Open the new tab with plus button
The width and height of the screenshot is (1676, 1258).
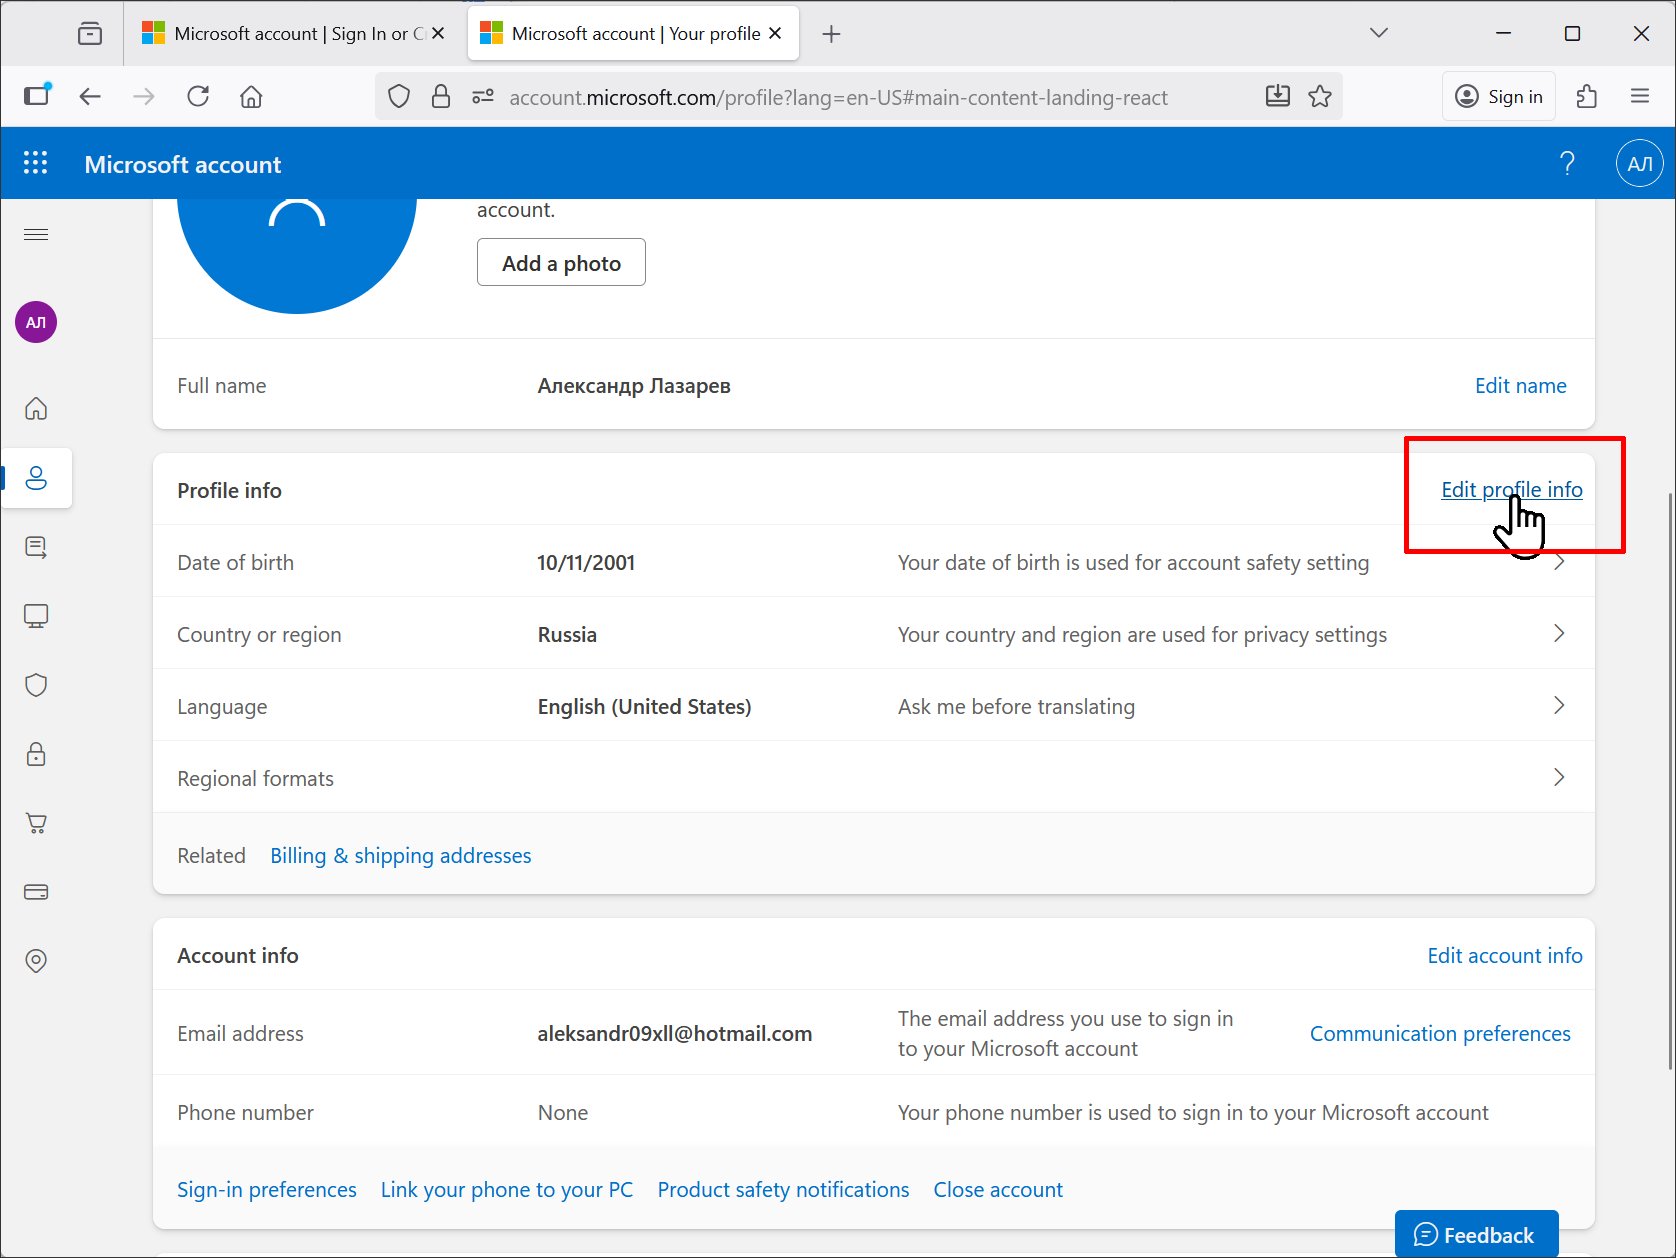(831, 34)
